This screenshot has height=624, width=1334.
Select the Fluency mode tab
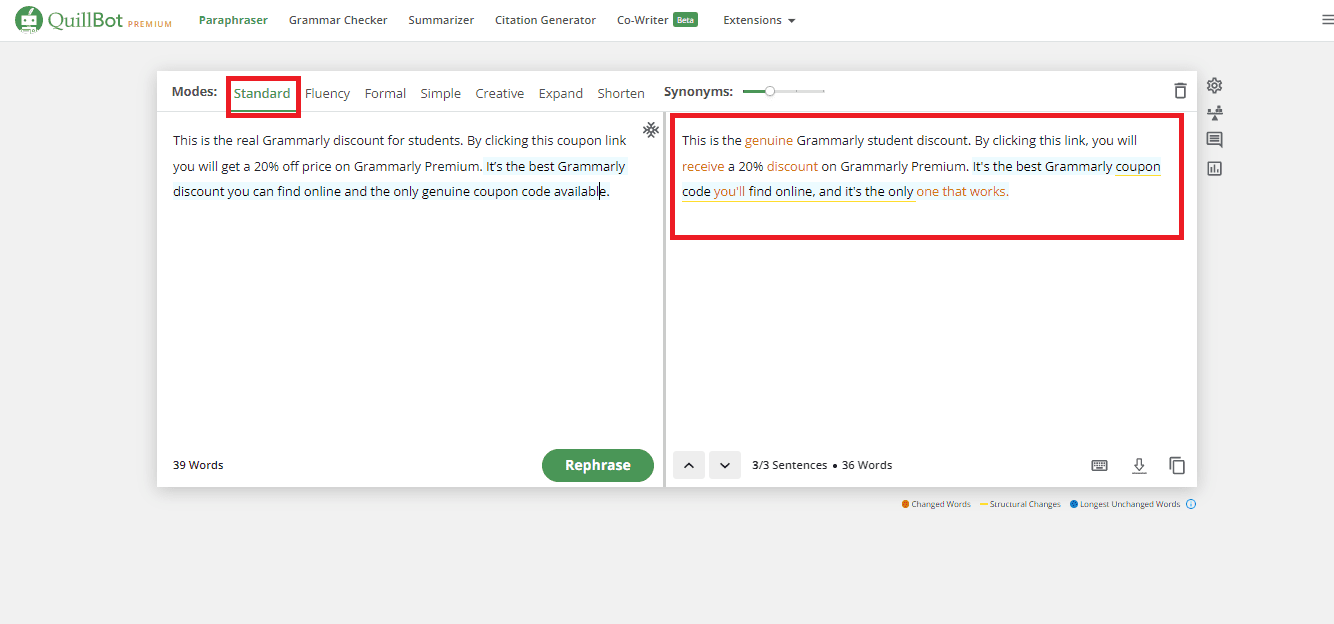coord(328,93)
